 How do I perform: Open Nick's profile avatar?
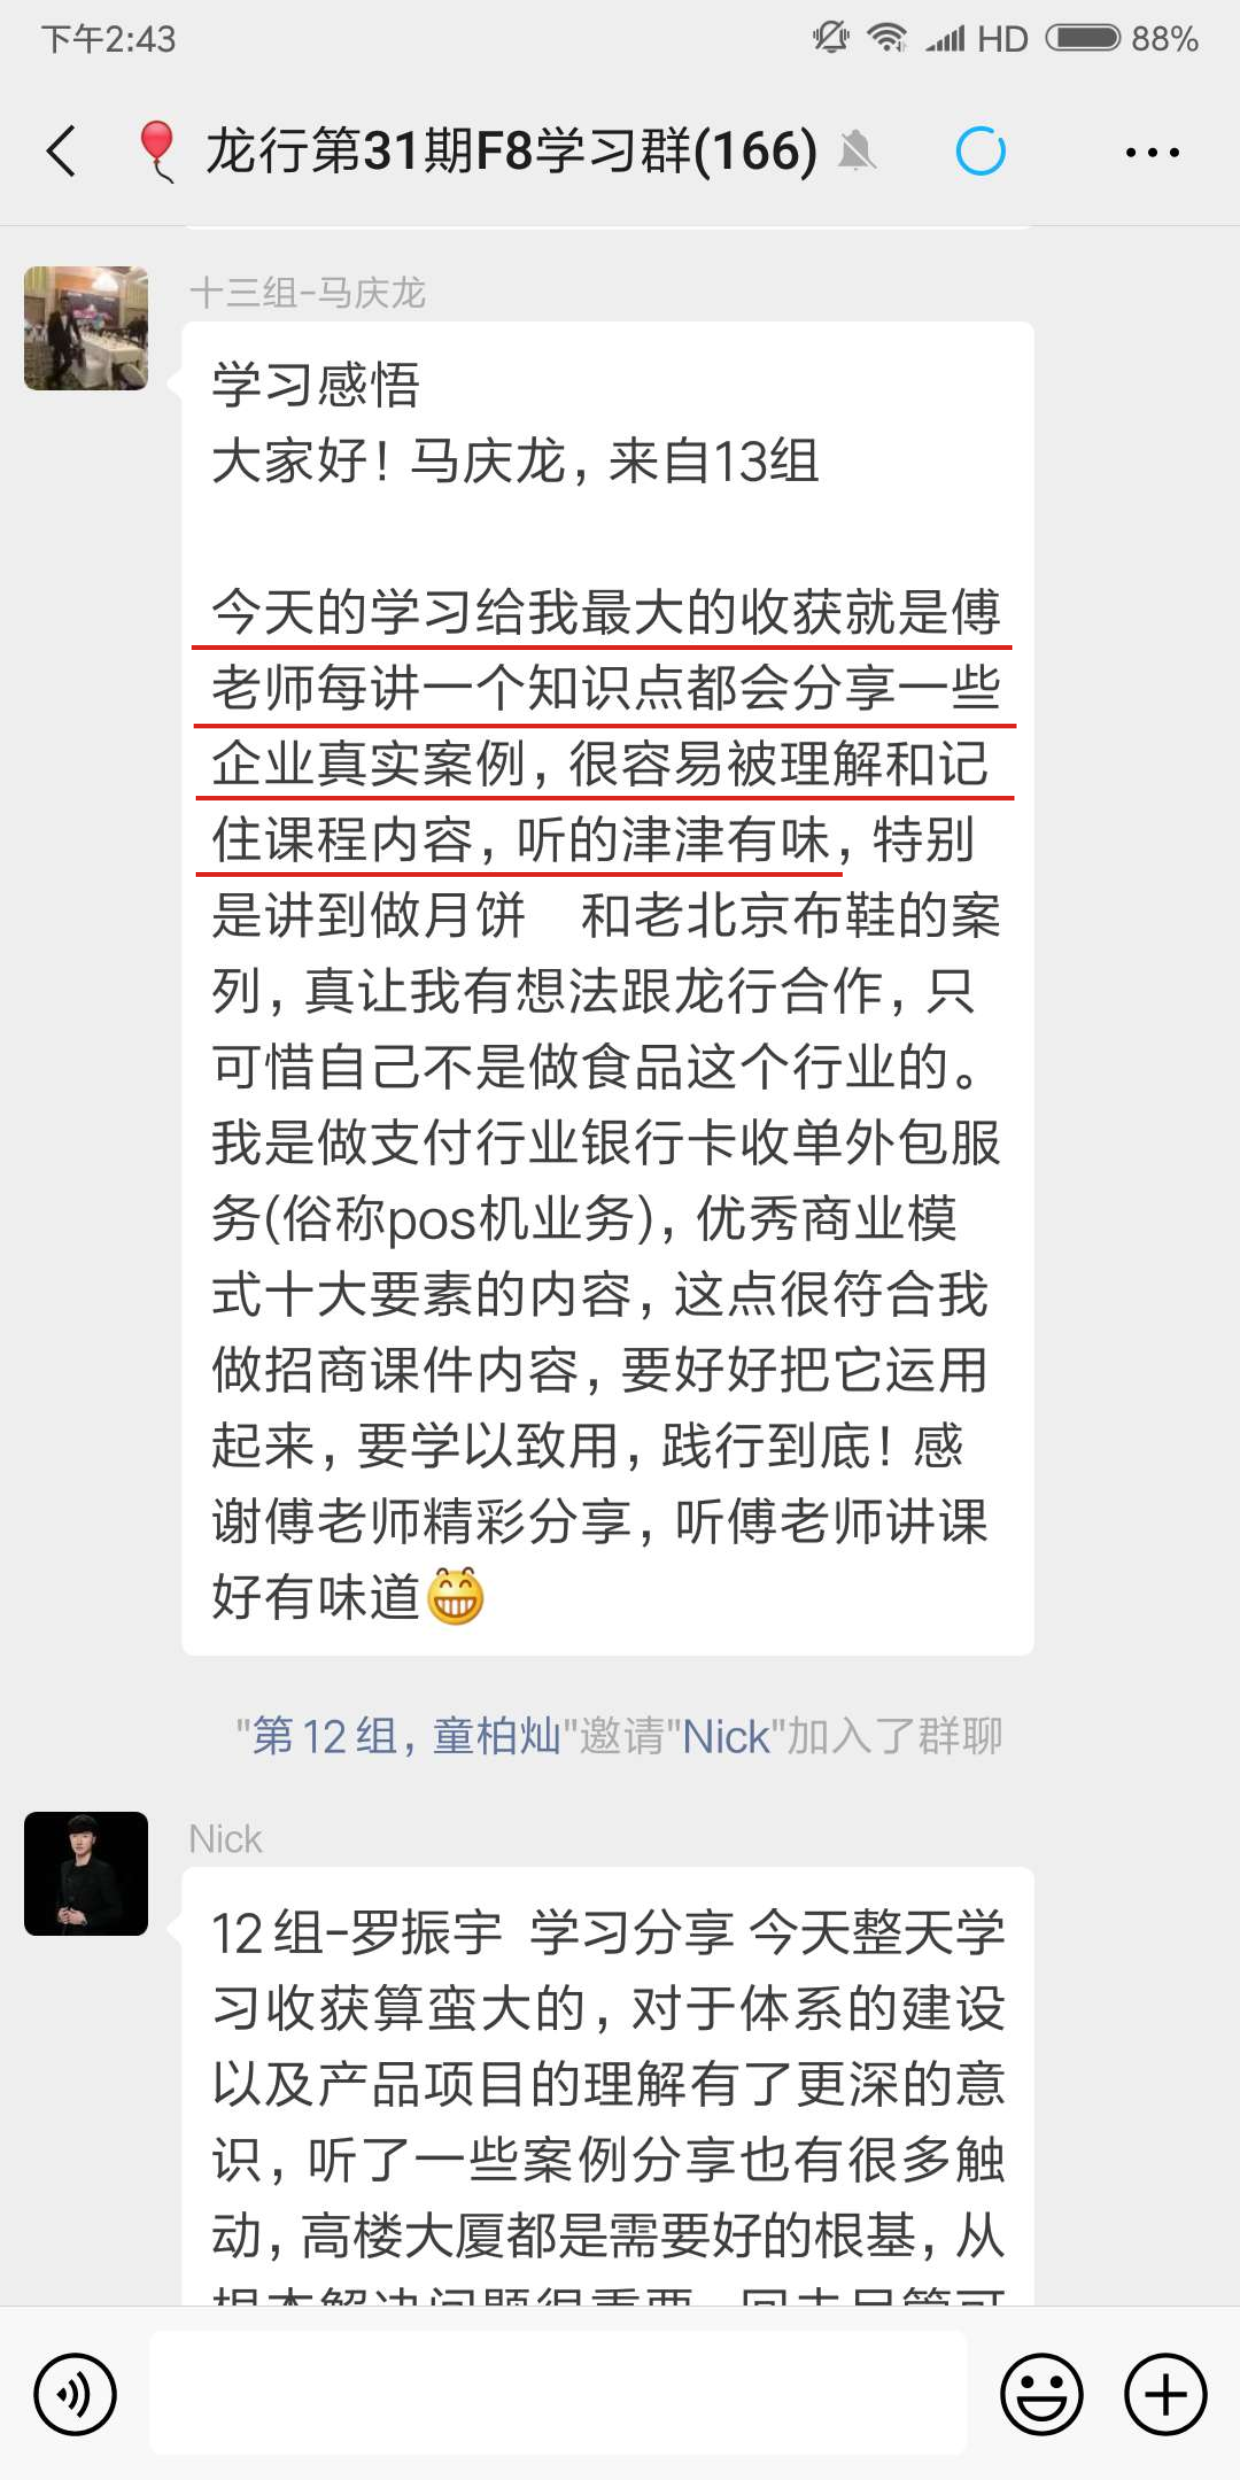pyautogui.click(x=86, y=1874)
